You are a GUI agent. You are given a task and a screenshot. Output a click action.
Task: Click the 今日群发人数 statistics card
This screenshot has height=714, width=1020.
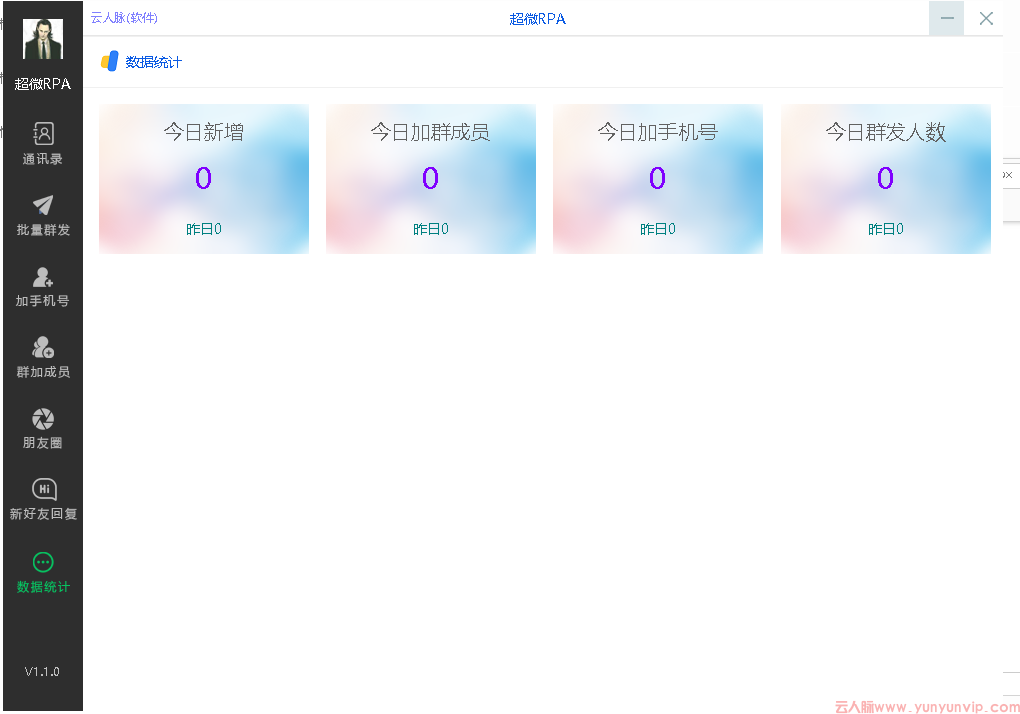(886, 179)
